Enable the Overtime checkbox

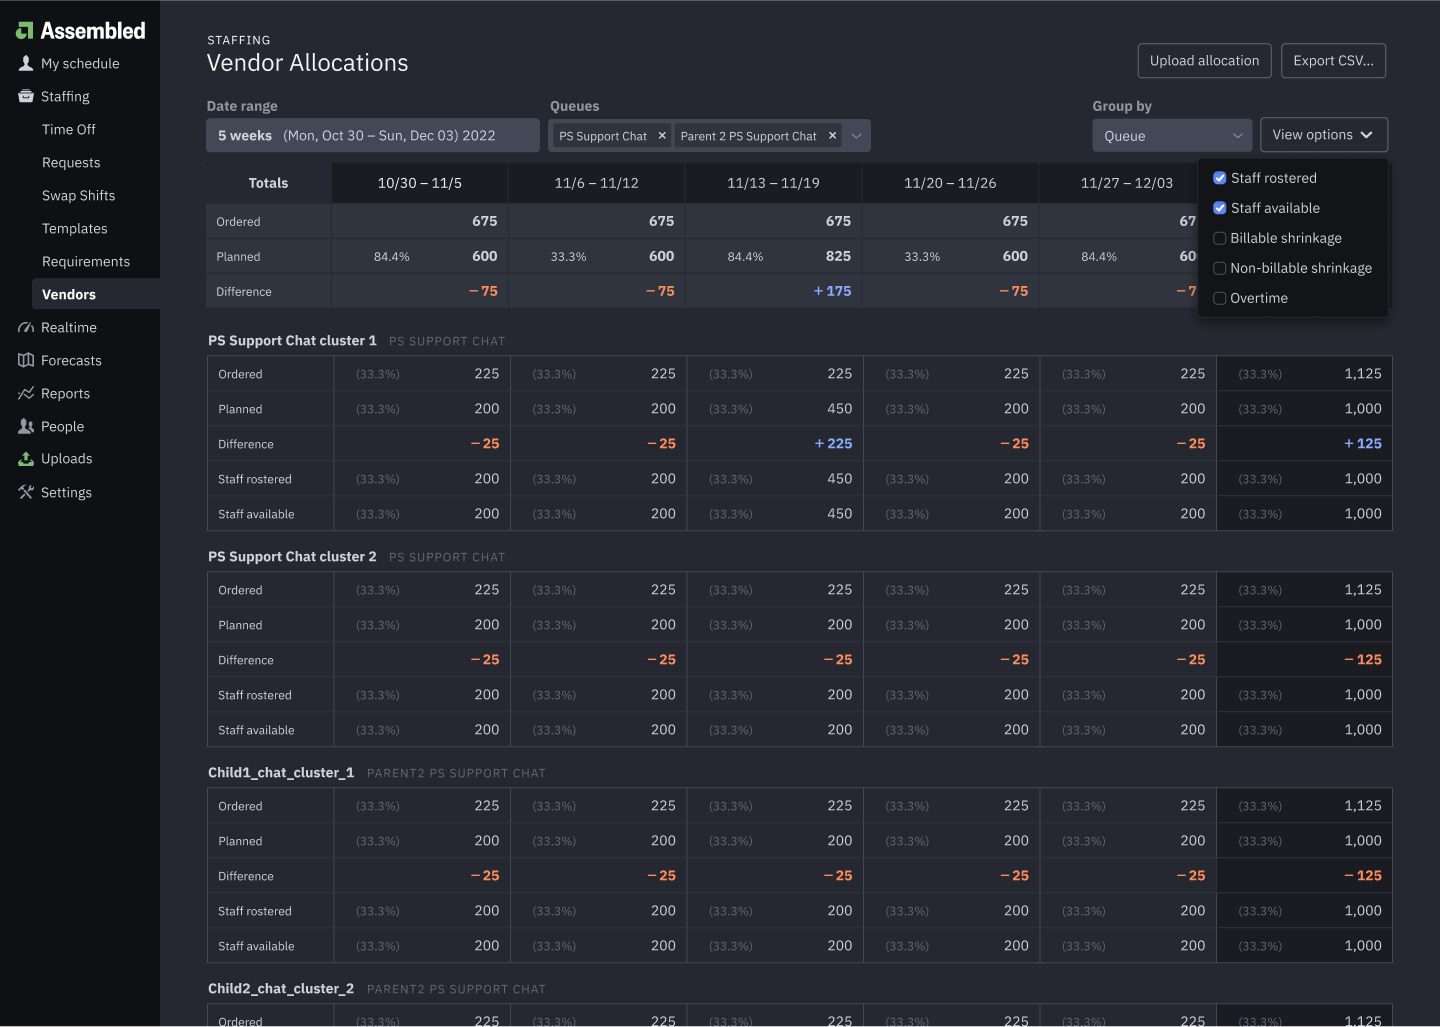pos(1220,298)
